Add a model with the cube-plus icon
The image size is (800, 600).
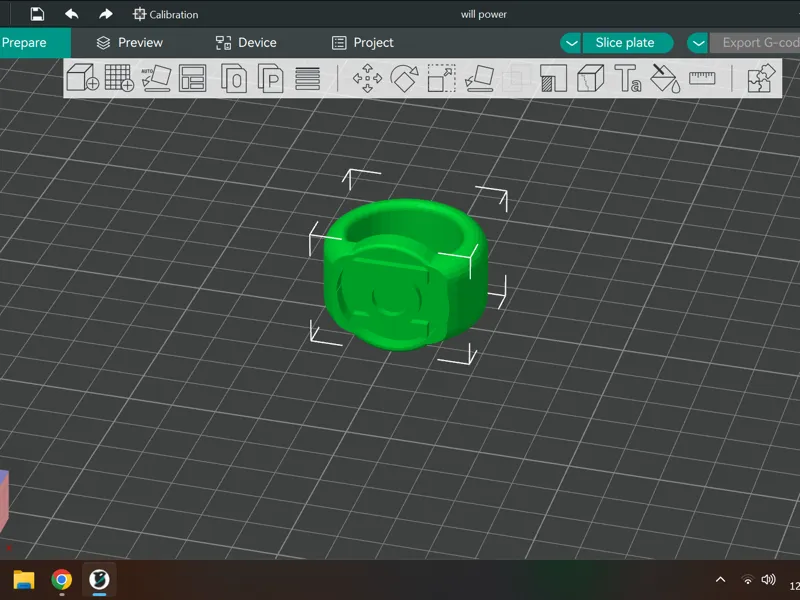pyautogui.click(x=82, y=78)
